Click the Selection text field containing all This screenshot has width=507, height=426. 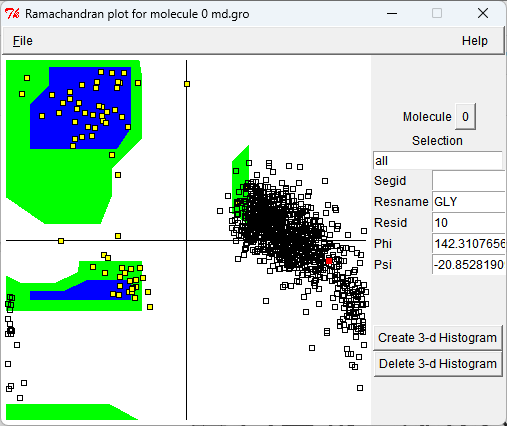tap(437, 161)
